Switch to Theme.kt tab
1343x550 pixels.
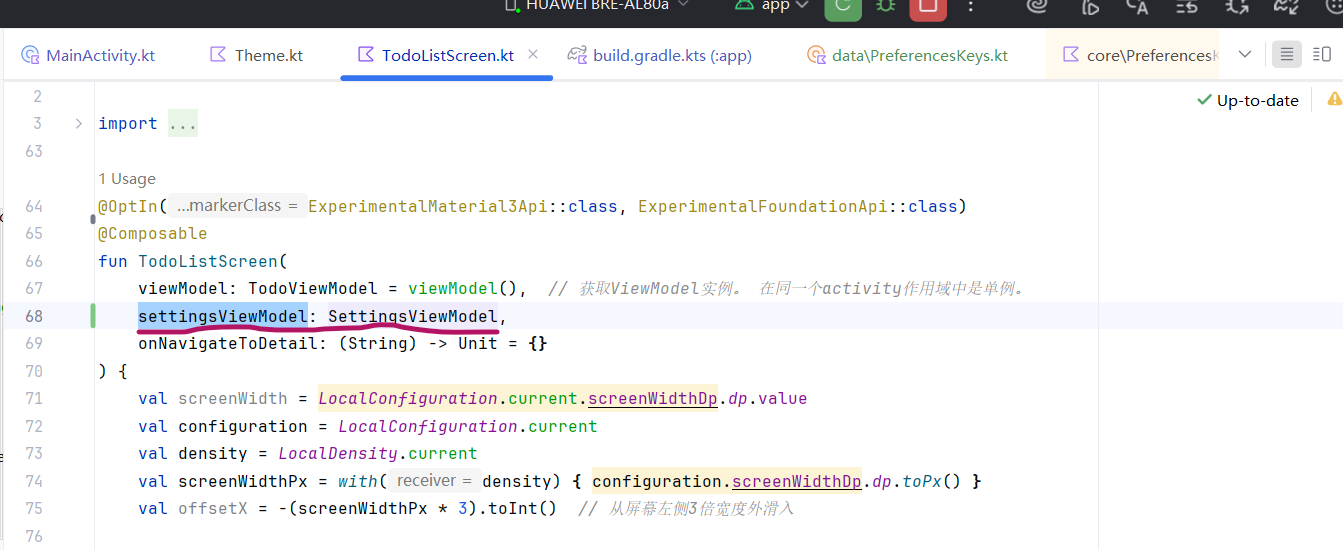257,55
